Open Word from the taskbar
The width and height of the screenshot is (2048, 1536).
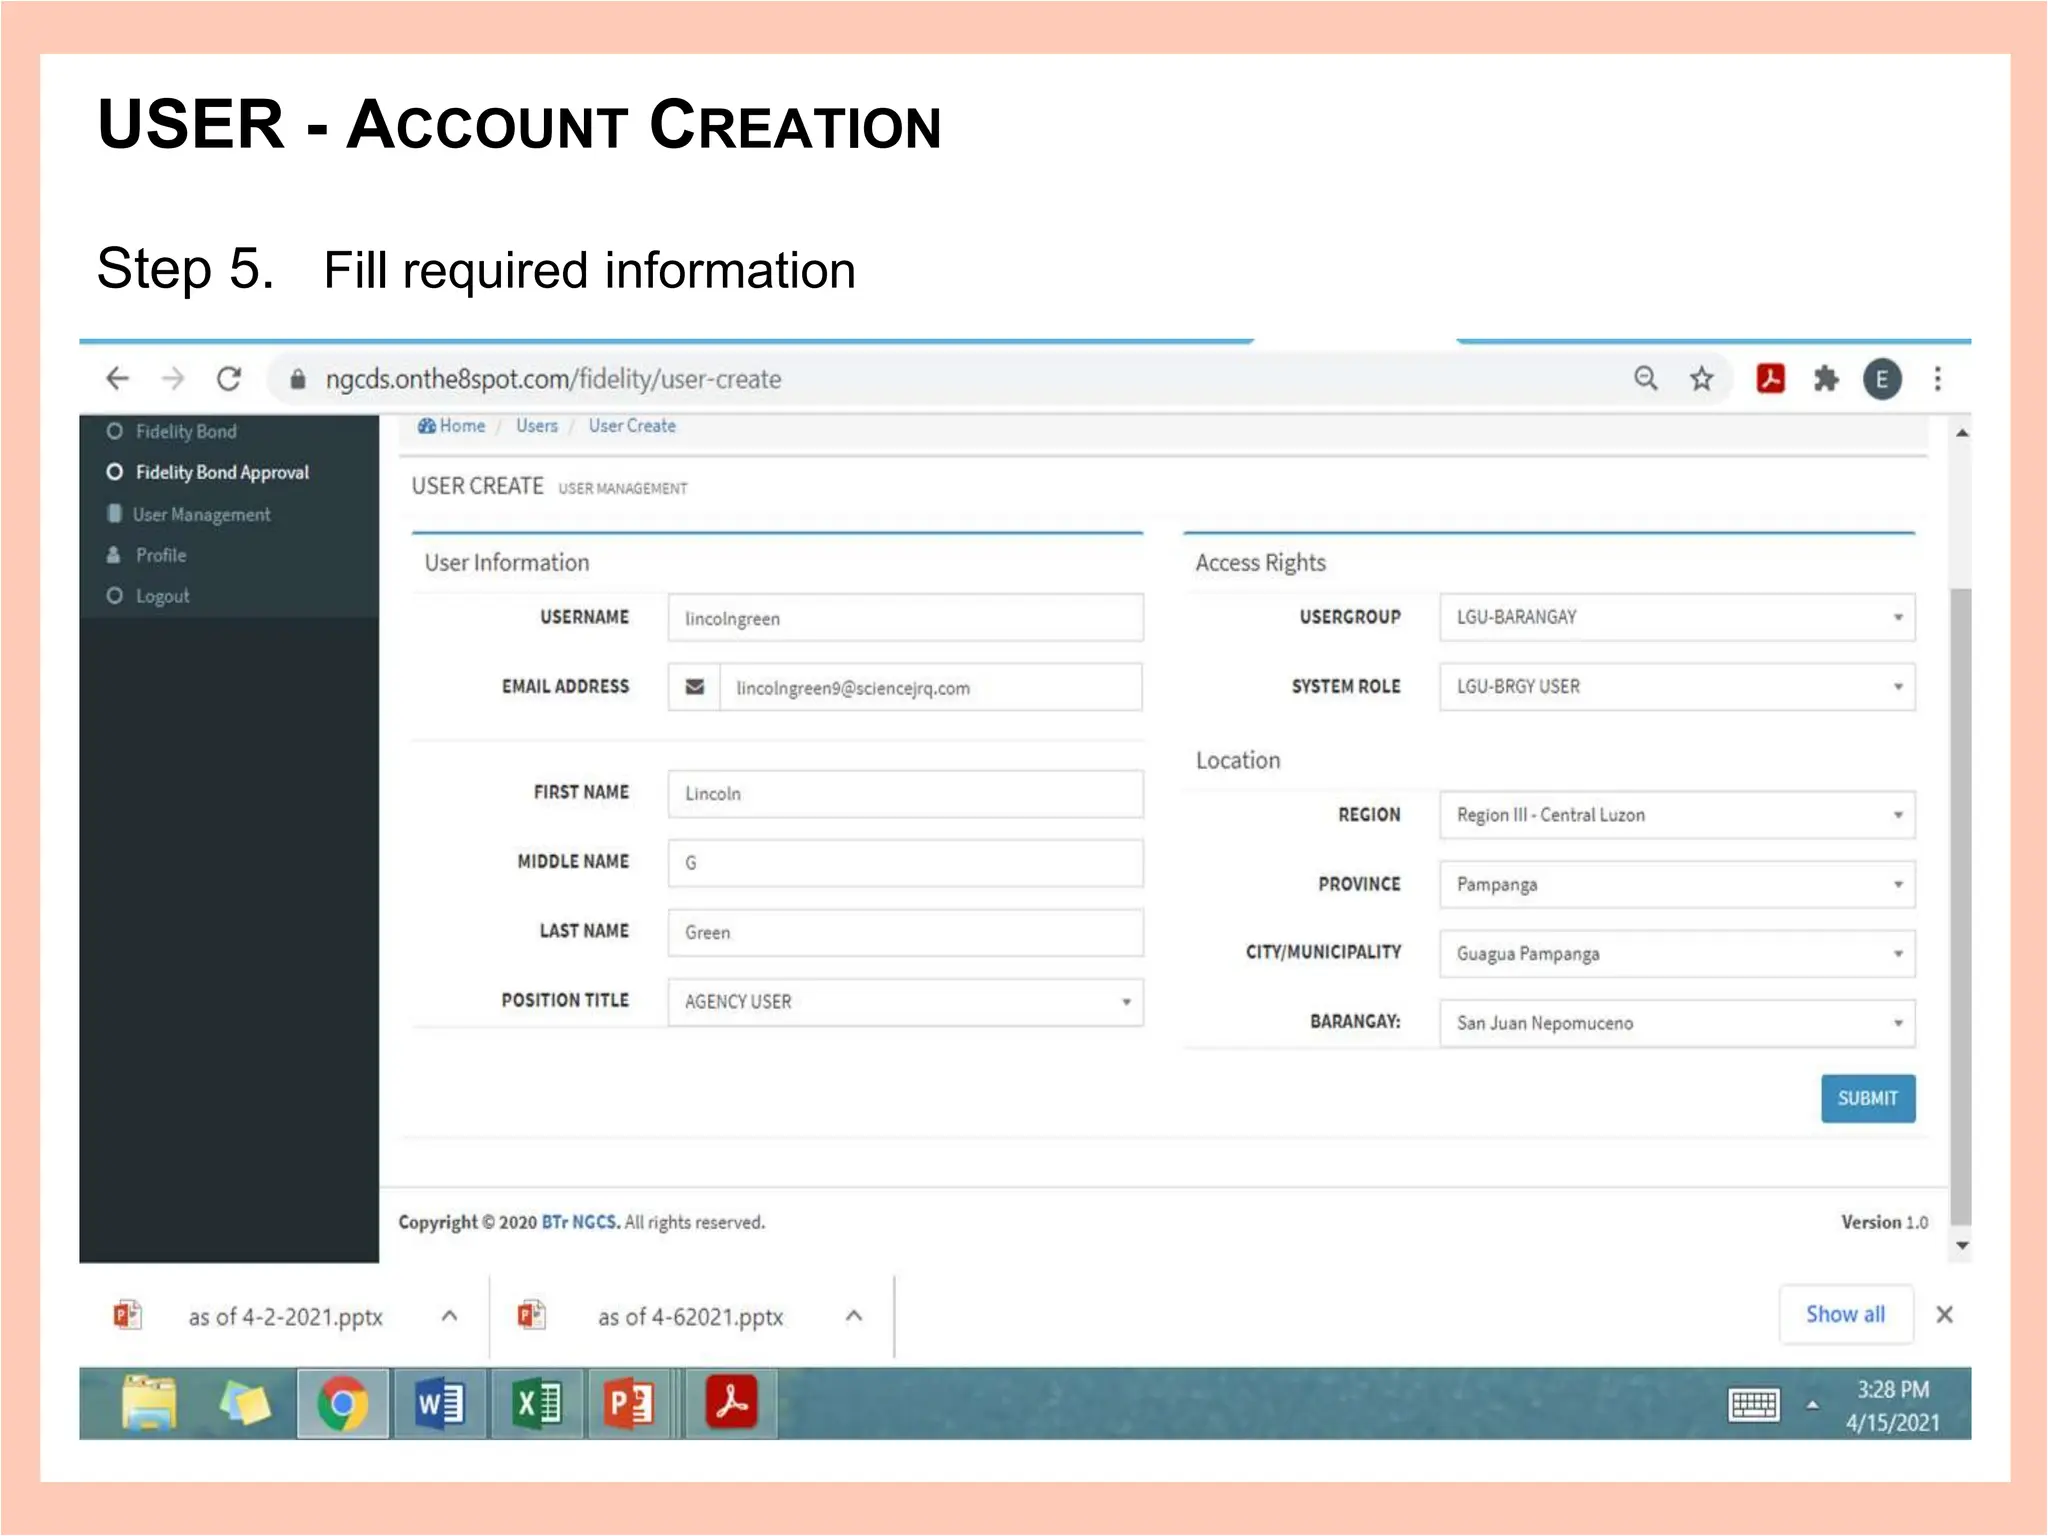(440, 1404)
